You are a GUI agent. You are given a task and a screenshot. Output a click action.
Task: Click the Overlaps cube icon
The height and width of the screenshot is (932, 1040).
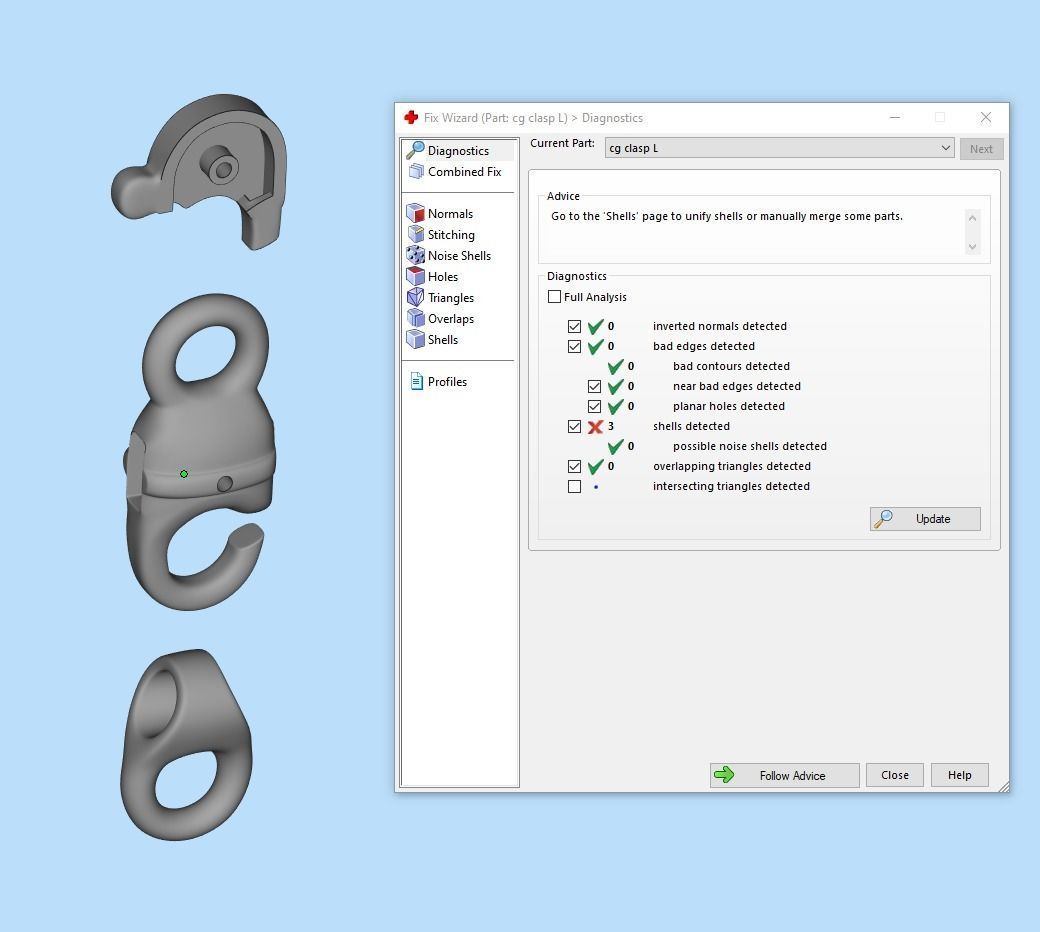pyautogui.click(x=416, y=318)
